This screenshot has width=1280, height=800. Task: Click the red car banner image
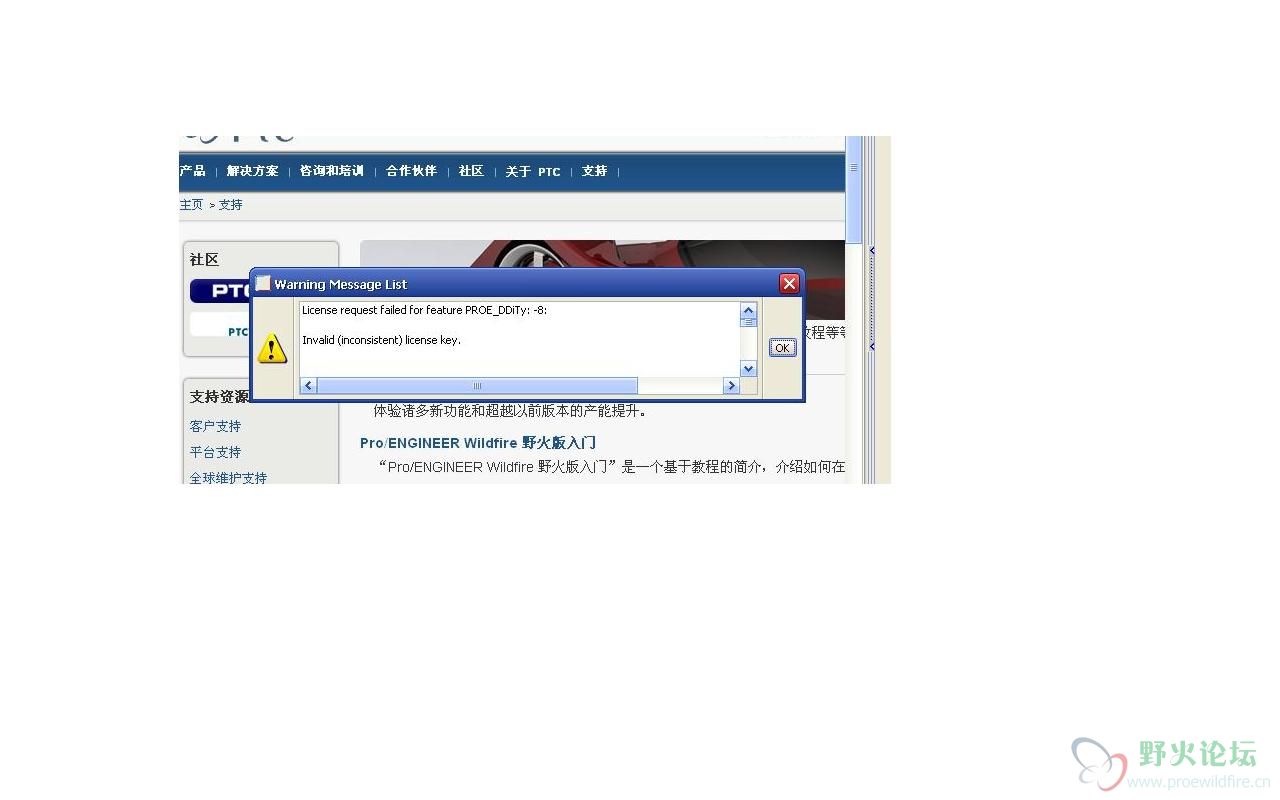(x=602, y=254)
